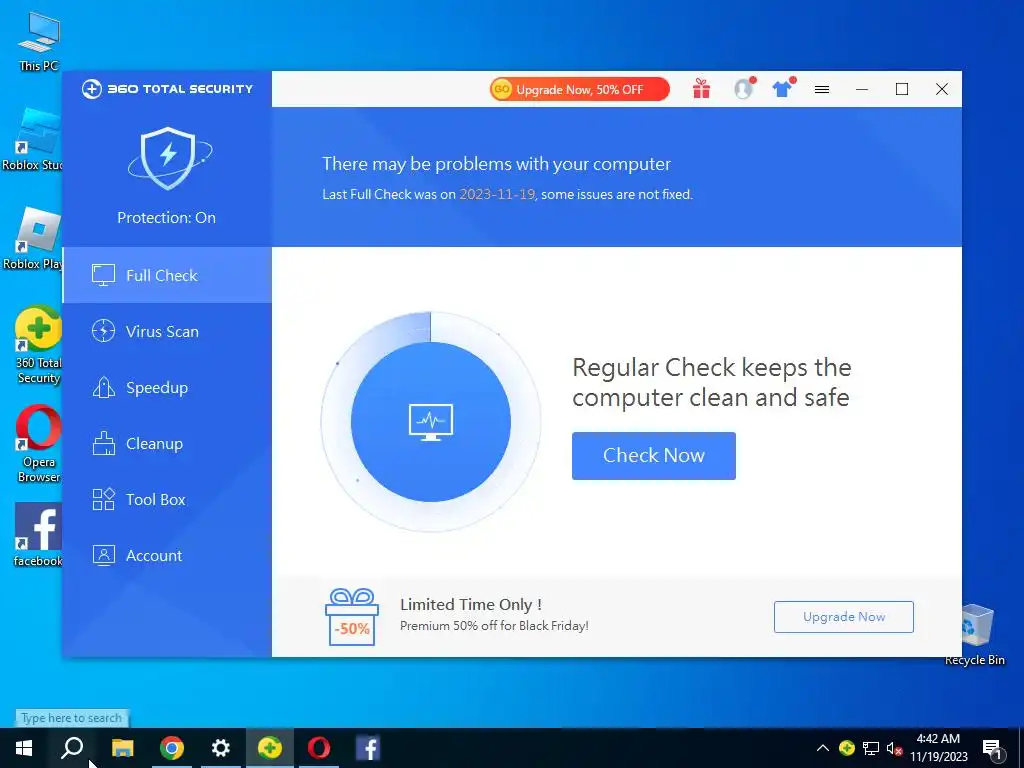1024x768 pixels.
Task: Click the 360 Total Security logo
Action: 167,89
